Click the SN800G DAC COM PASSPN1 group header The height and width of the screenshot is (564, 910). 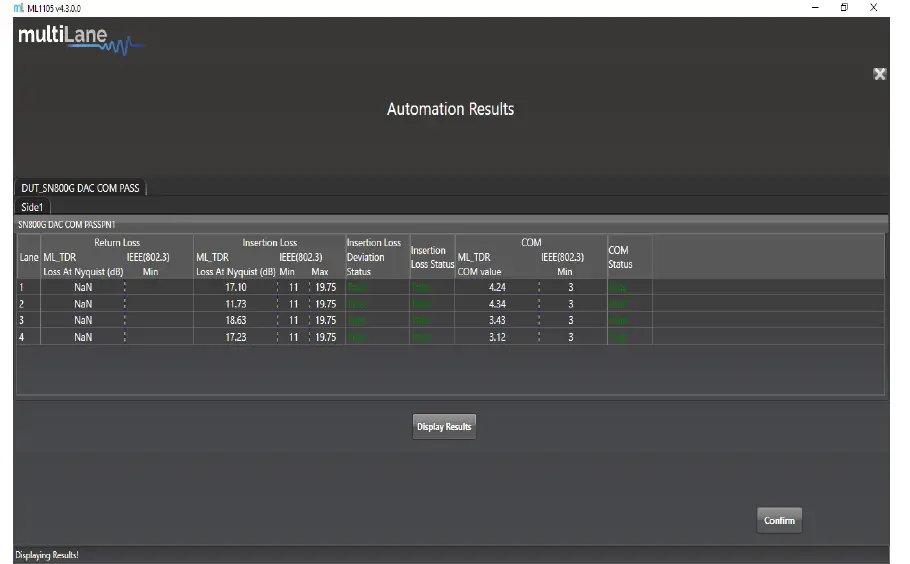[x=67, y=225]
